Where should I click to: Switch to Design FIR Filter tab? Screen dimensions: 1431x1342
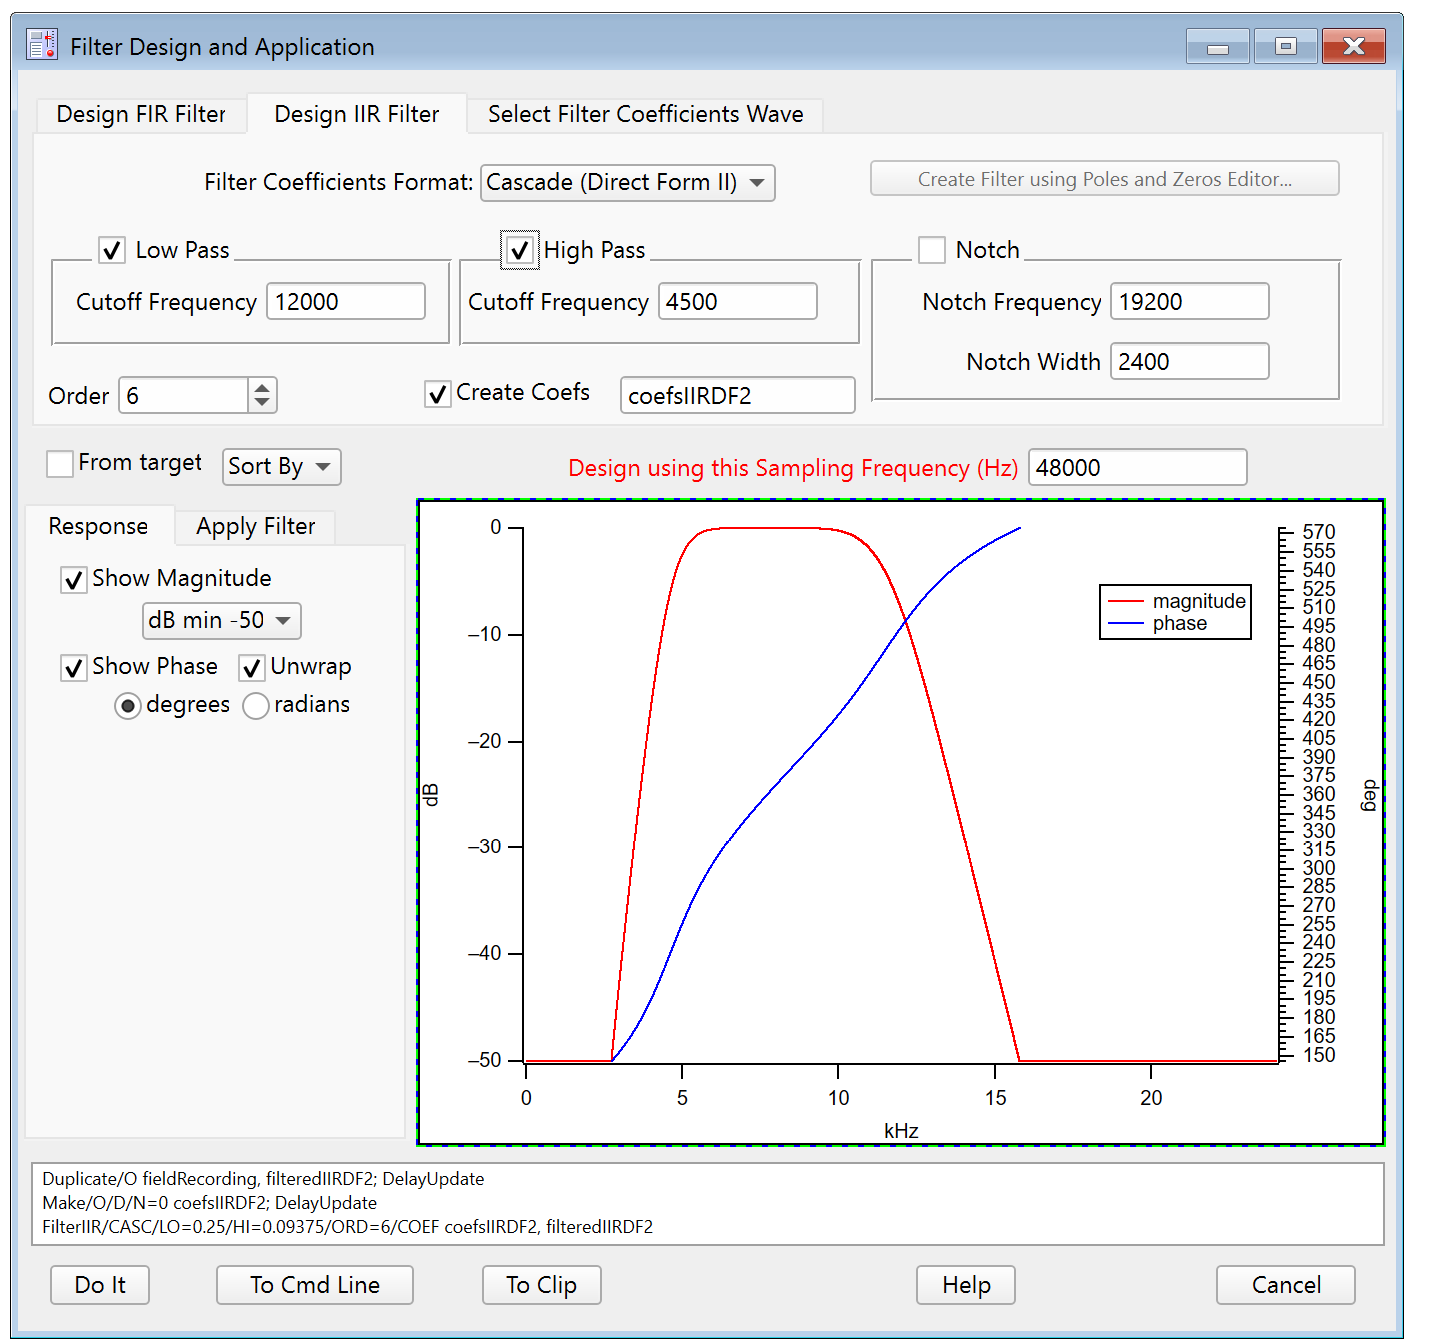tap(141, 115)
